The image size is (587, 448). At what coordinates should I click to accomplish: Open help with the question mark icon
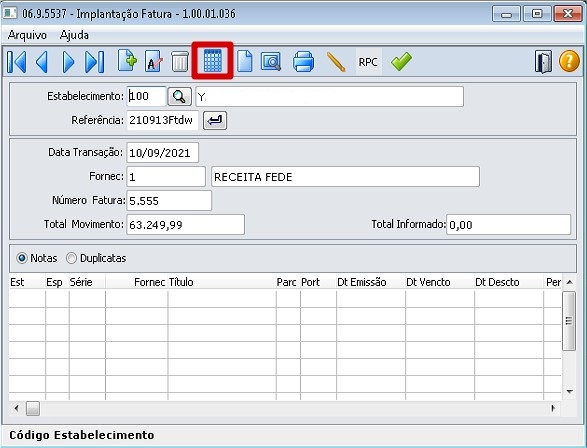(x=569, y=61)
